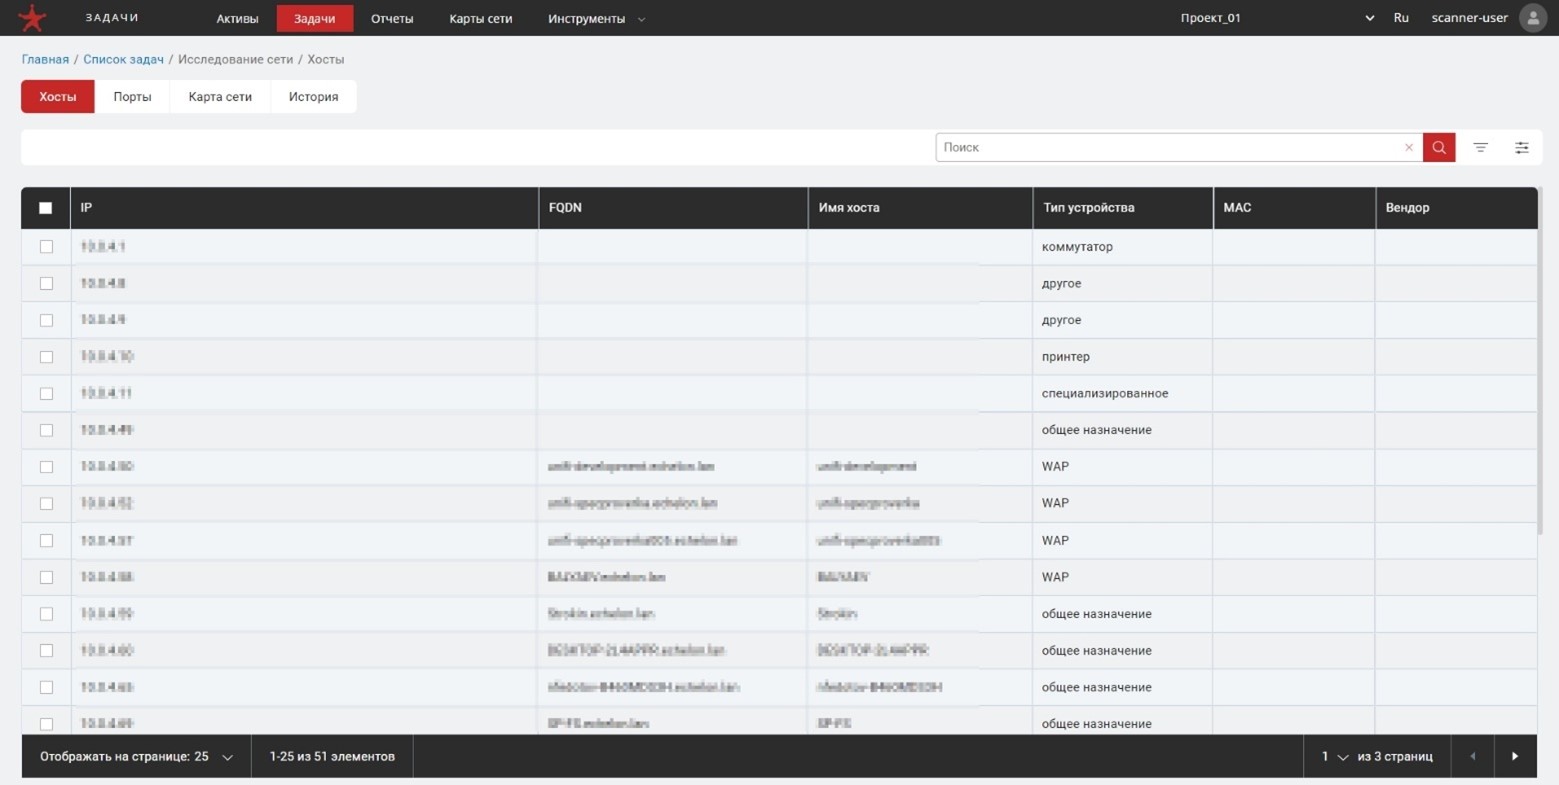Open the Задачи menu item
Screen dimensions: 1559x785
coord(315,18)
